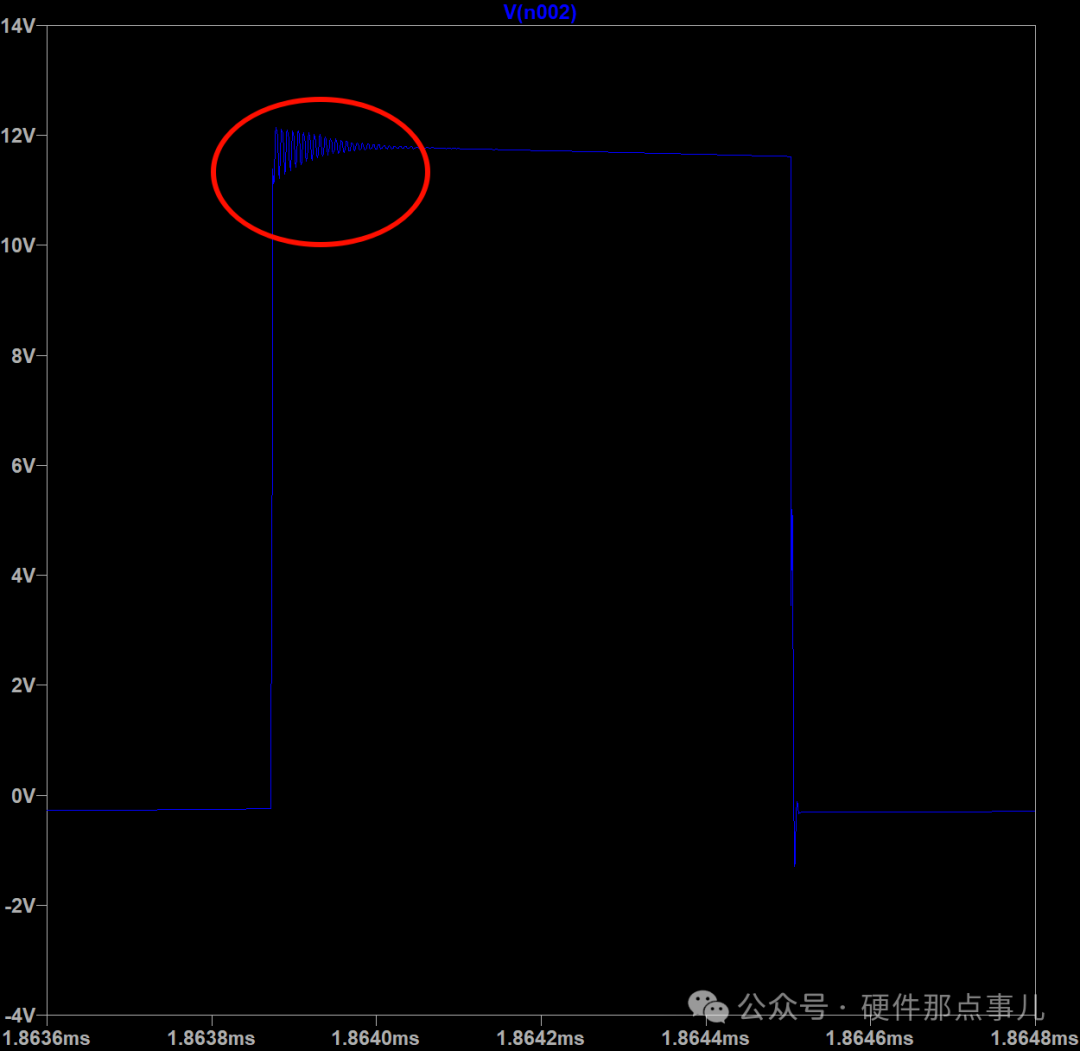Click the 8V vertical axis label
1080x1051 pixels.
[23, 356]
